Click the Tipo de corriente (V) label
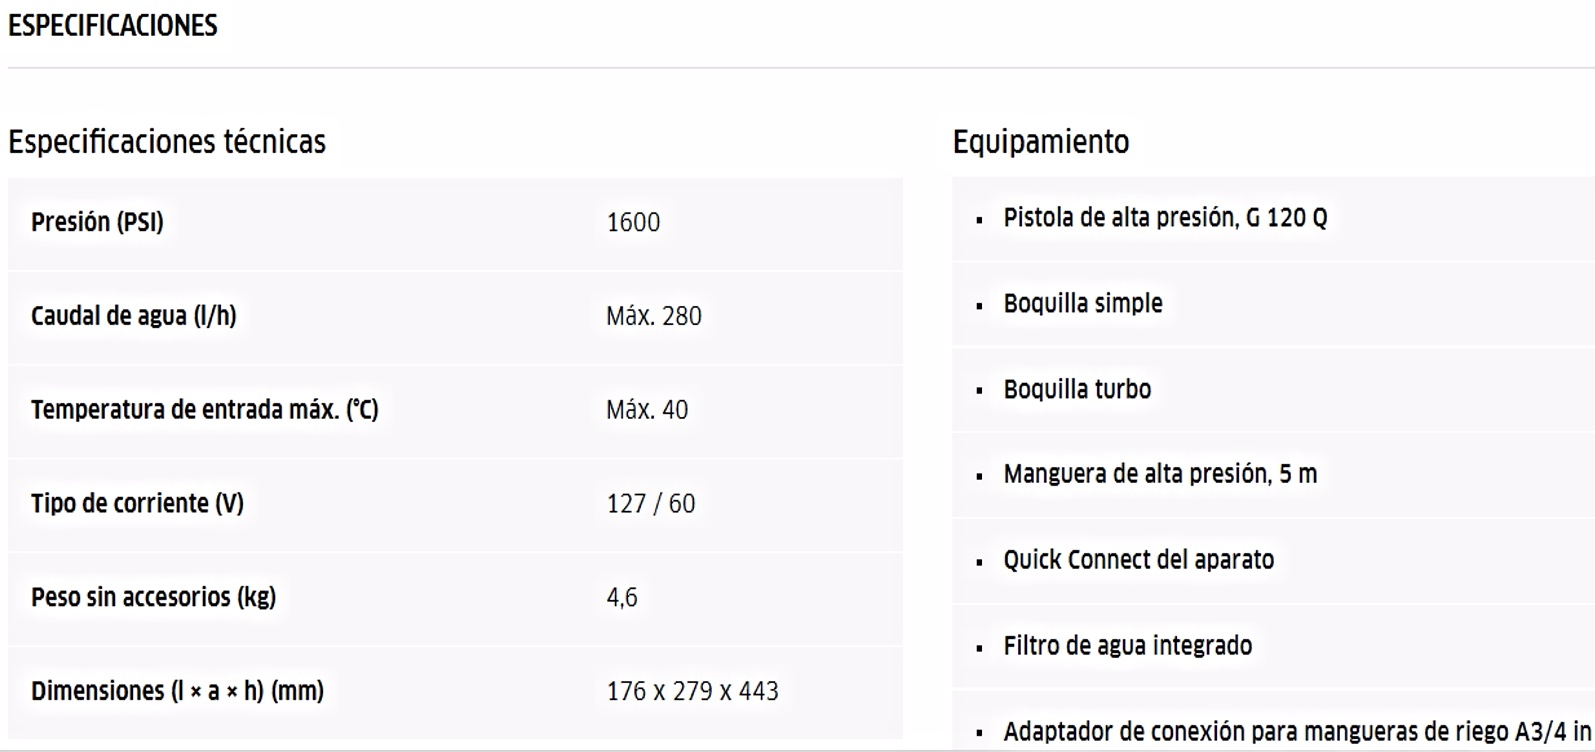 tap(137, 503)
